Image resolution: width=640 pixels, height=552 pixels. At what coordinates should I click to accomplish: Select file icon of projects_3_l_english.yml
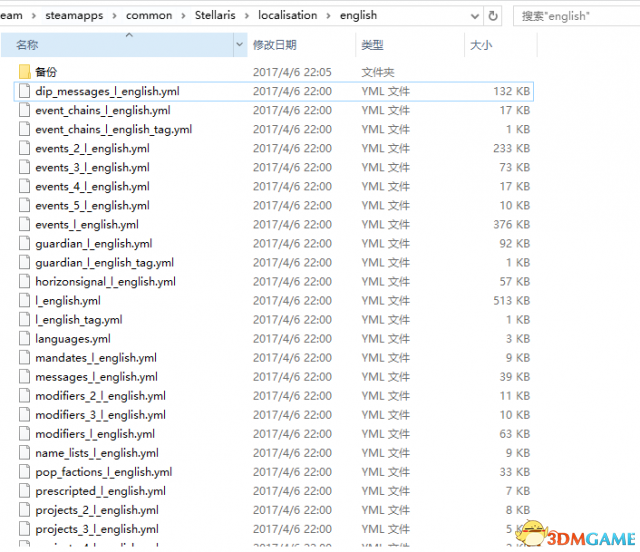coord(24,529)
